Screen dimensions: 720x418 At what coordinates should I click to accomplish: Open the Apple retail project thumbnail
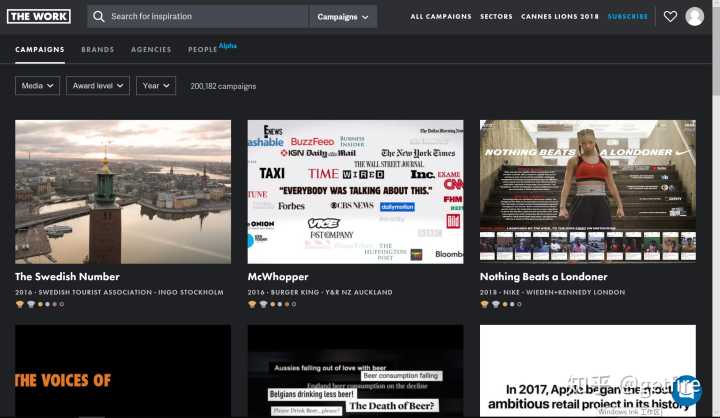click(588, 371)
